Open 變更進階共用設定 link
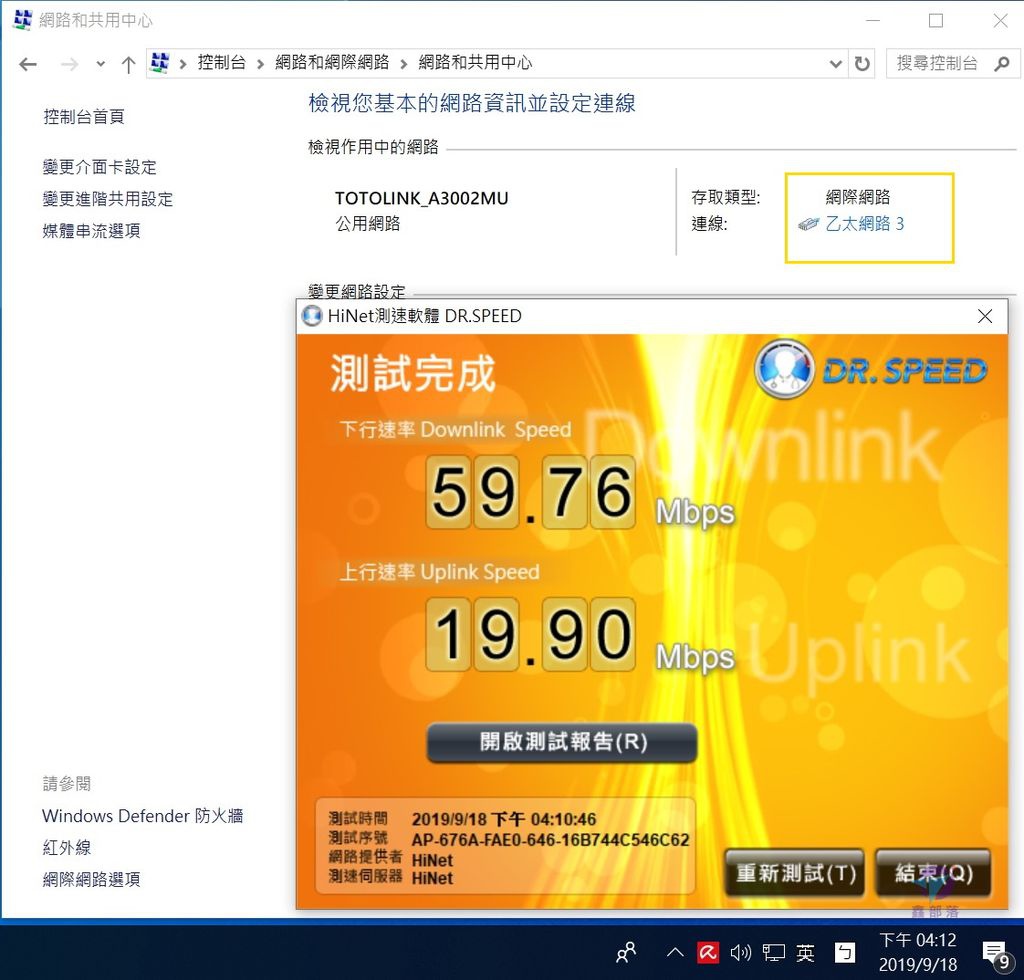The width and height of the screenshot is (1024, 980). point(108,199)
